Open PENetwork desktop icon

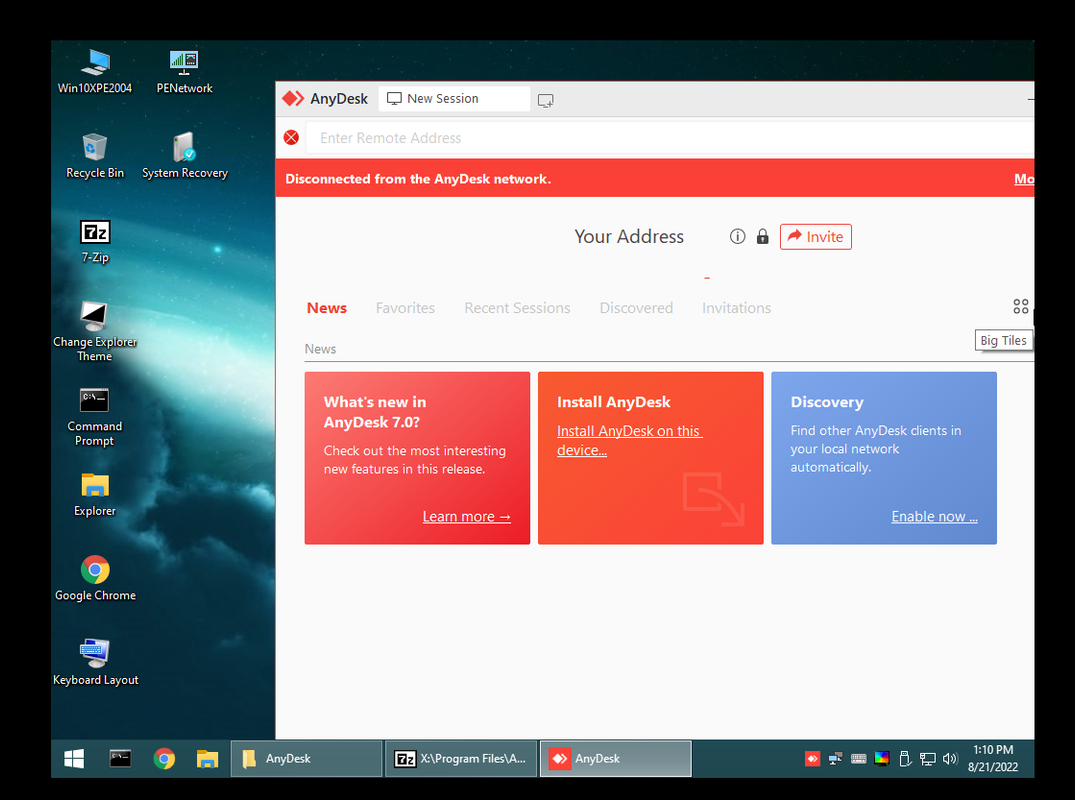[184, 71]
